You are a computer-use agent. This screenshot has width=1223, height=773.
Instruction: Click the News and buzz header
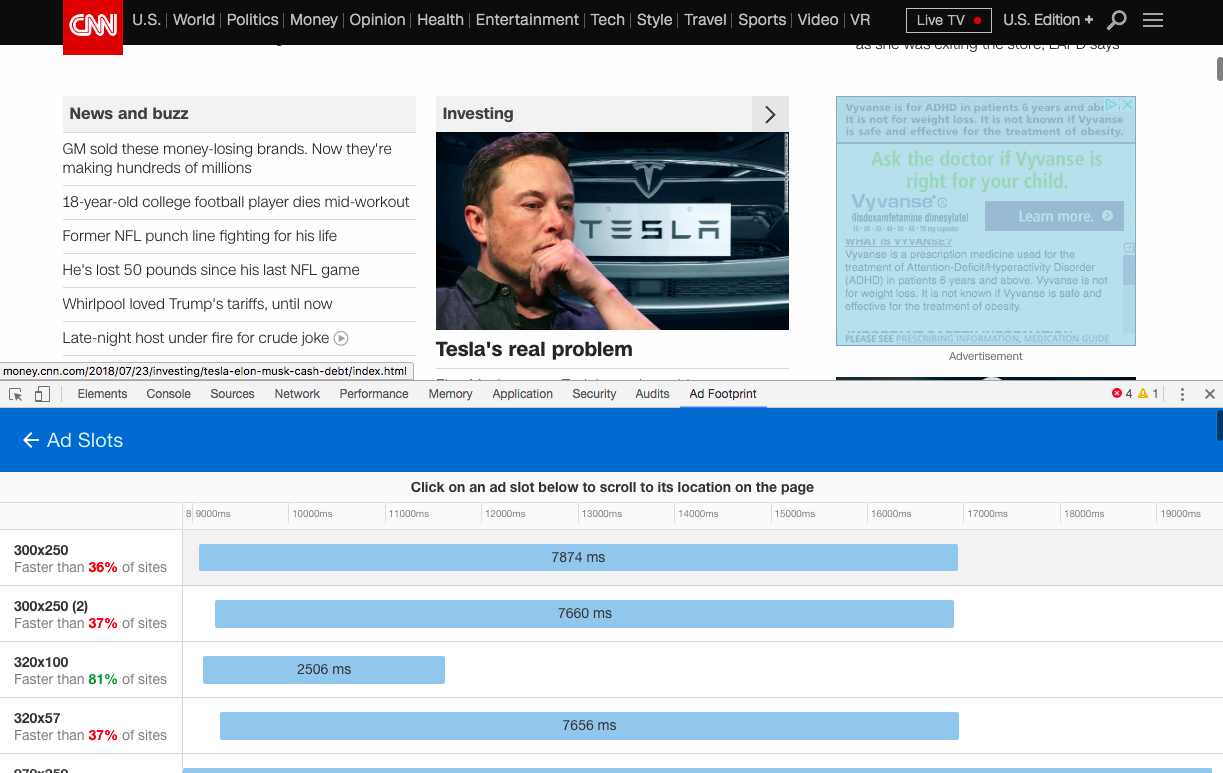pyautogui.click(x=129, y=114)
